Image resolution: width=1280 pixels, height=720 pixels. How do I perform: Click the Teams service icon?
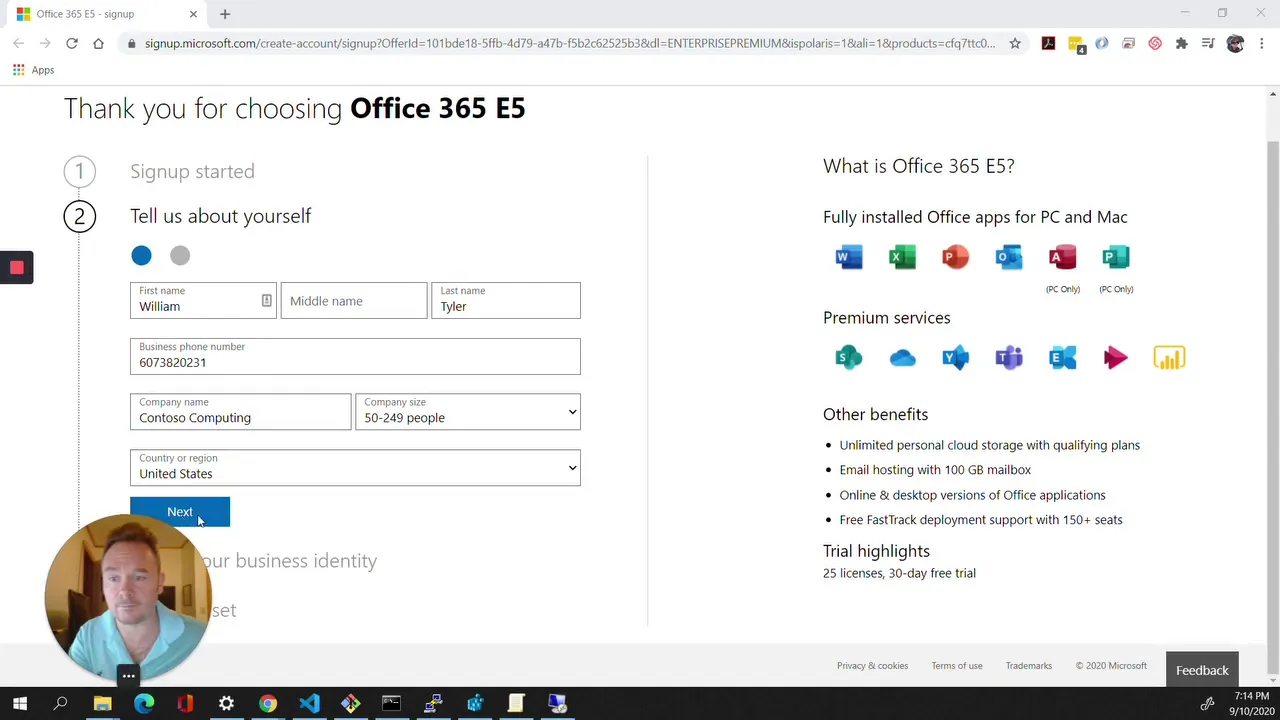[1009, 357]
